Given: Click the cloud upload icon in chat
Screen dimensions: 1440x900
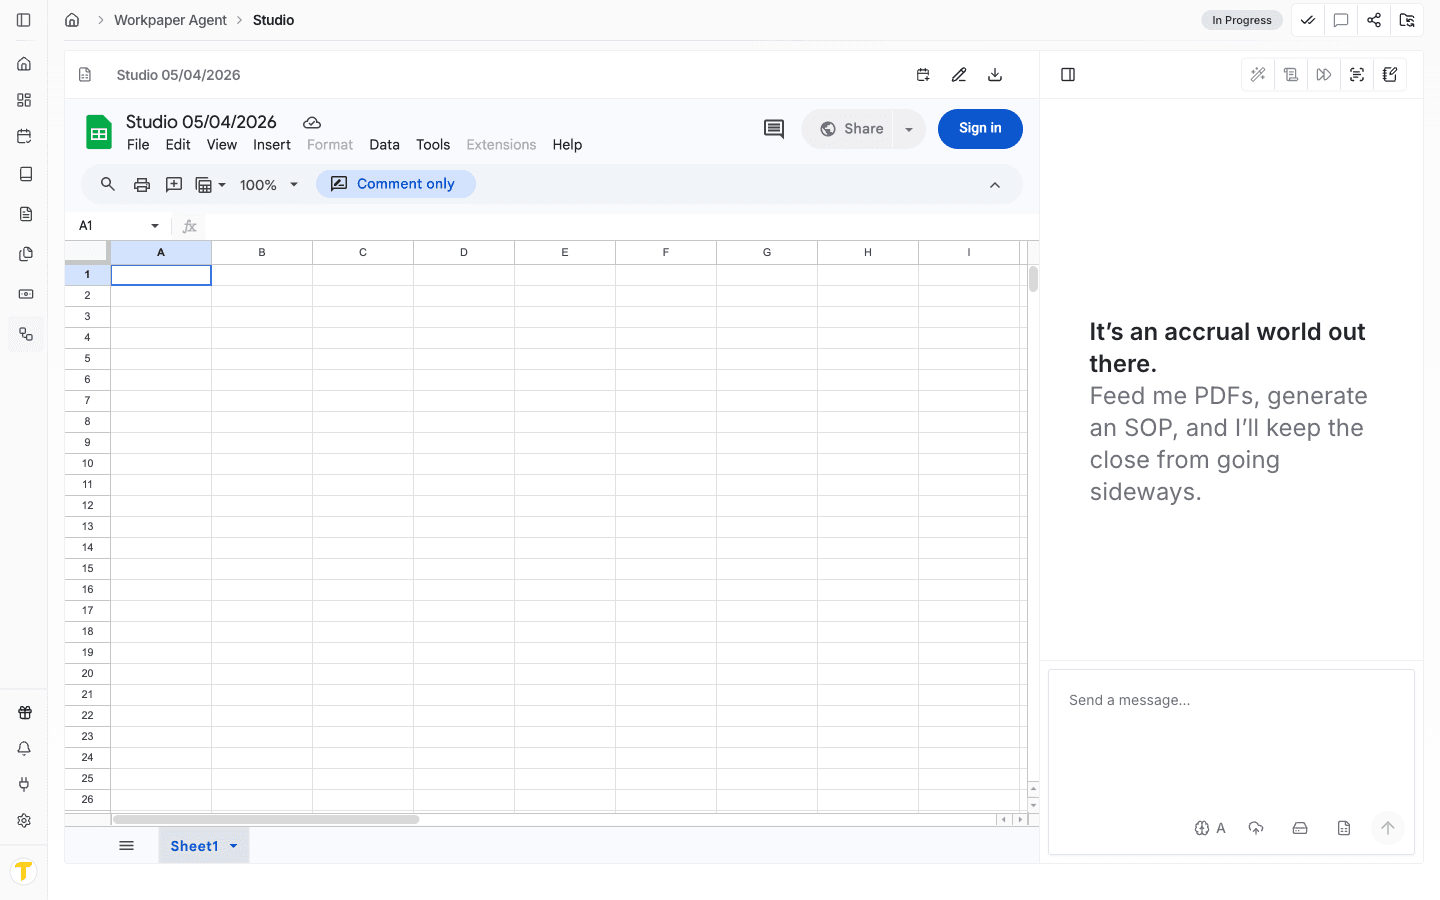Looking at the screenshot, I should tap(1256, 828).
